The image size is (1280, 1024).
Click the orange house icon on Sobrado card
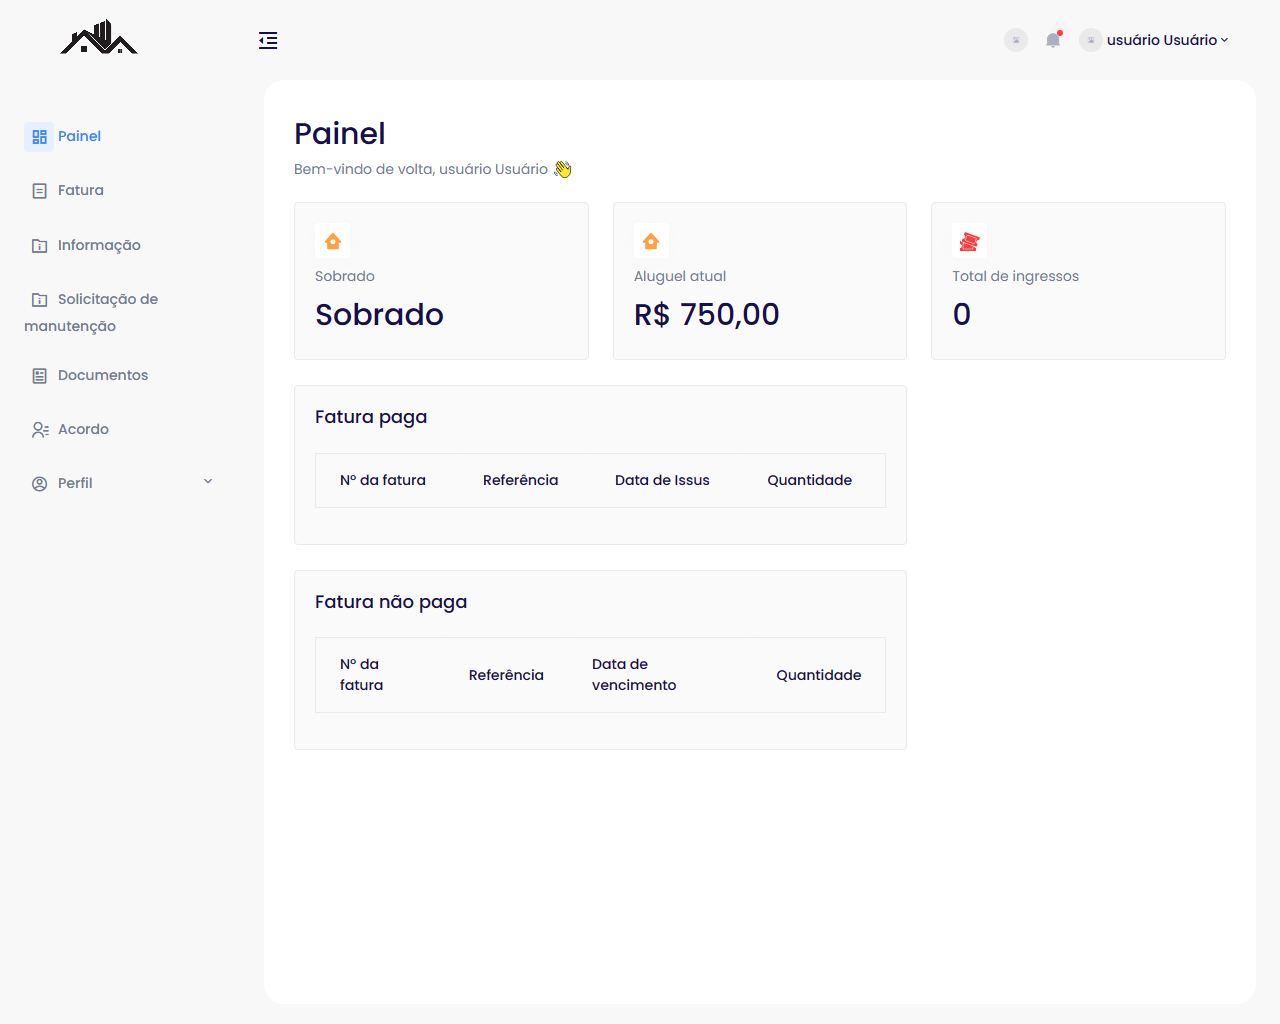pos(333,241)
